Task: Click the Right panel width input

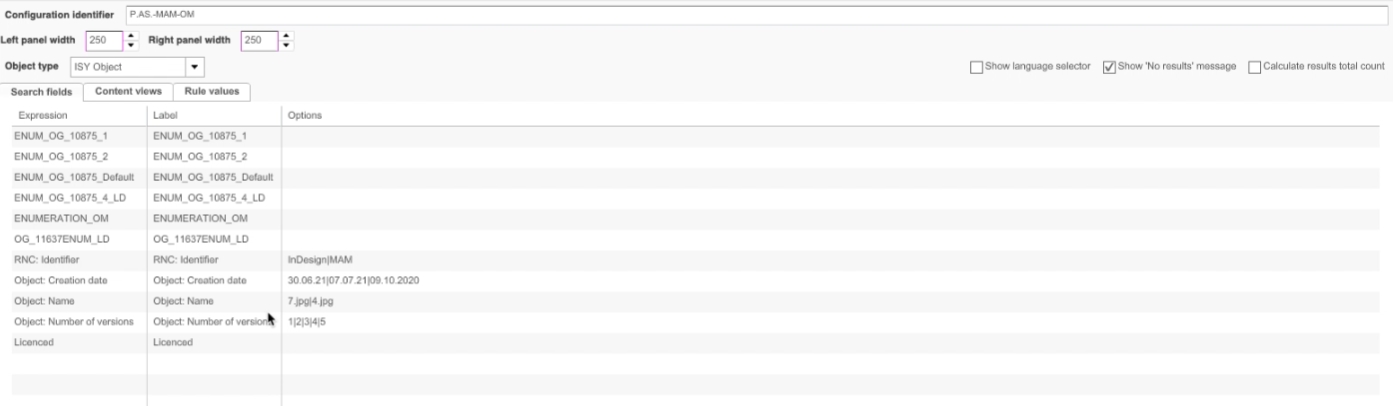Action: coord(257,41)
